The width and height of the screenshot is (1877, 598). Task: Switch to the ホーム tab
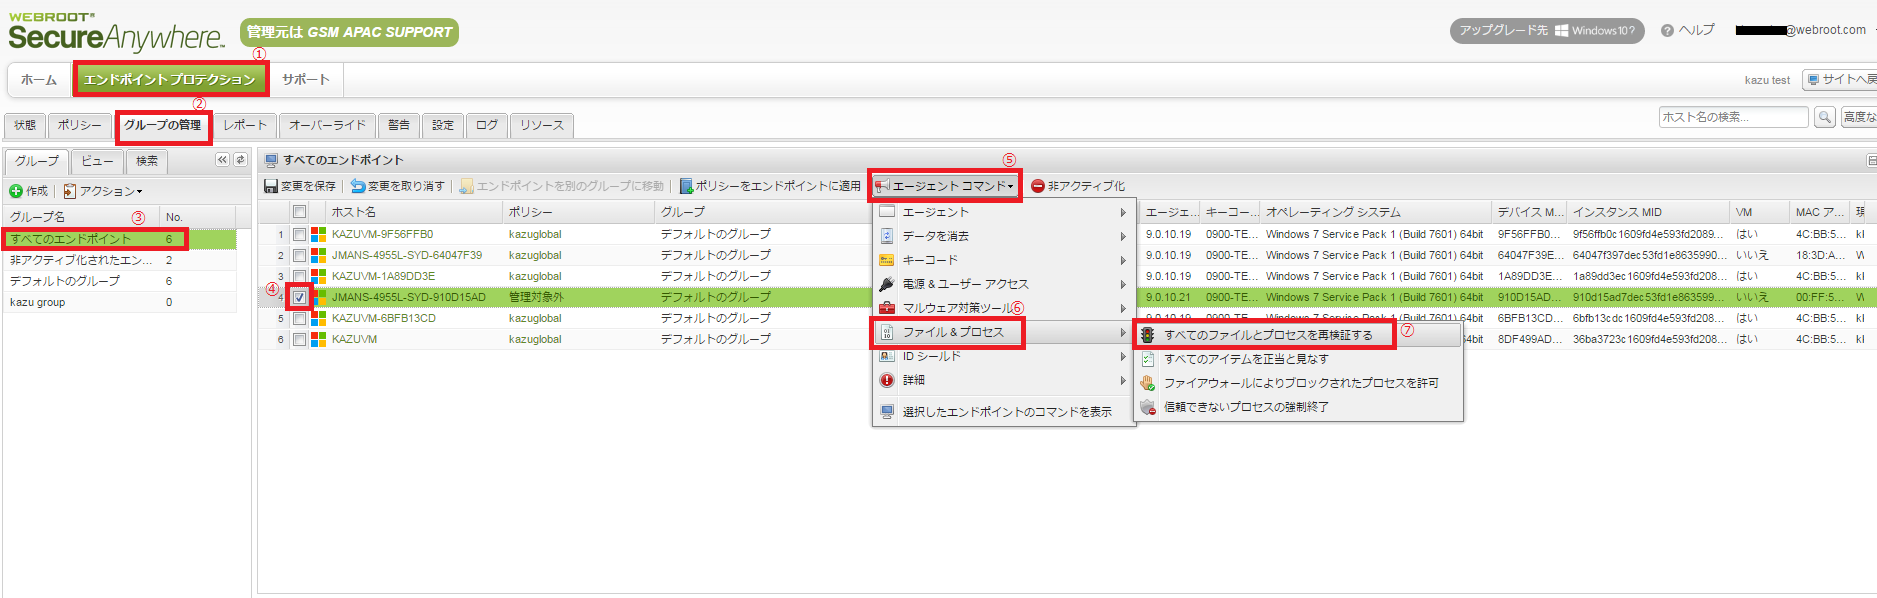click(x=39, y=79)
